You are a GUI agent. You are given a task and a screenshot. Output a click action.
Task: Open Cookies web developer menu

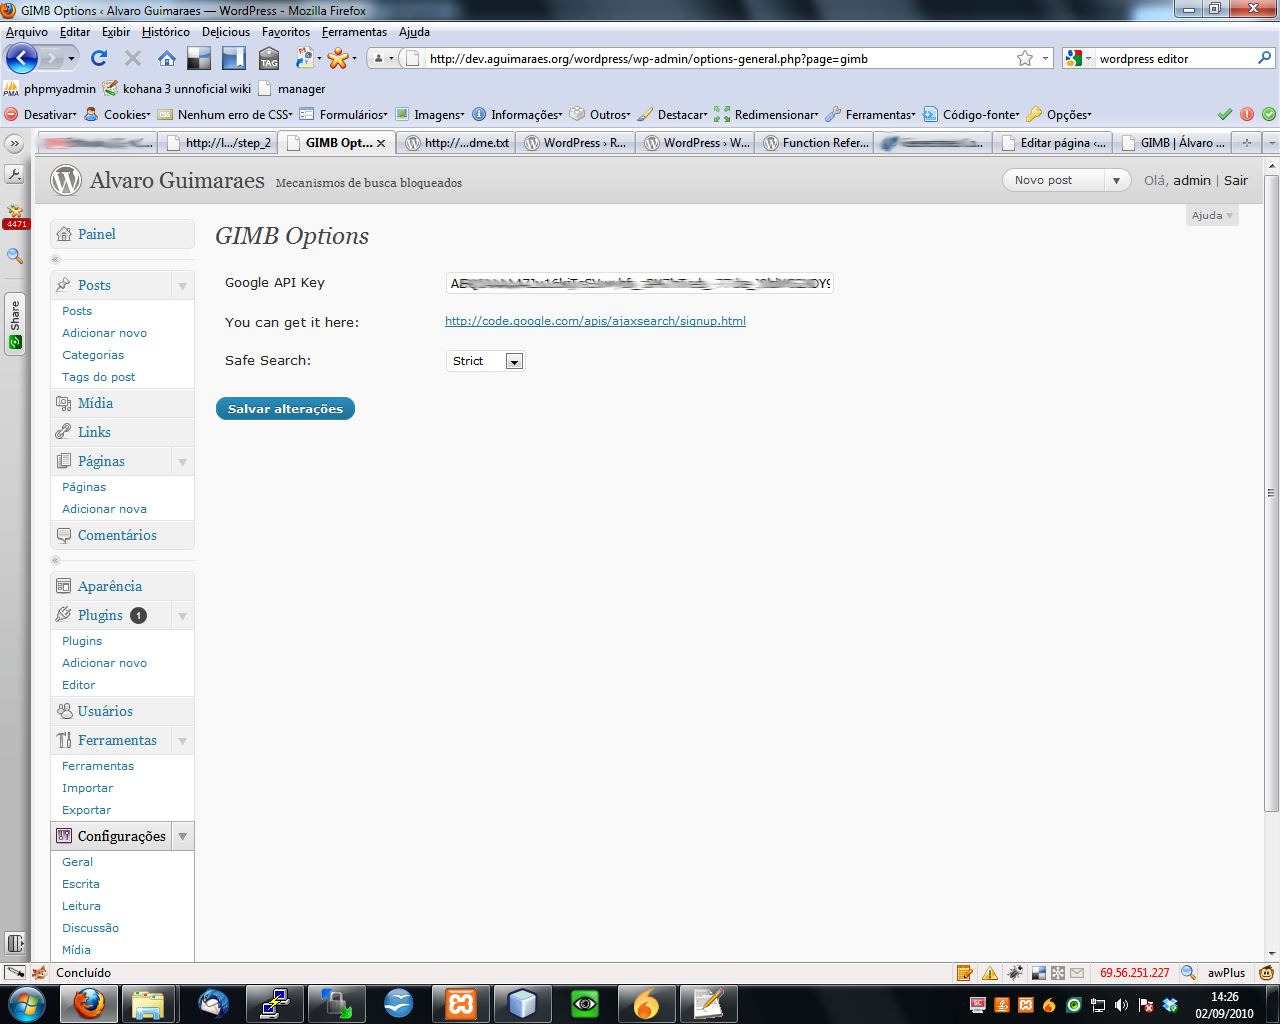(x=118, y=115)
